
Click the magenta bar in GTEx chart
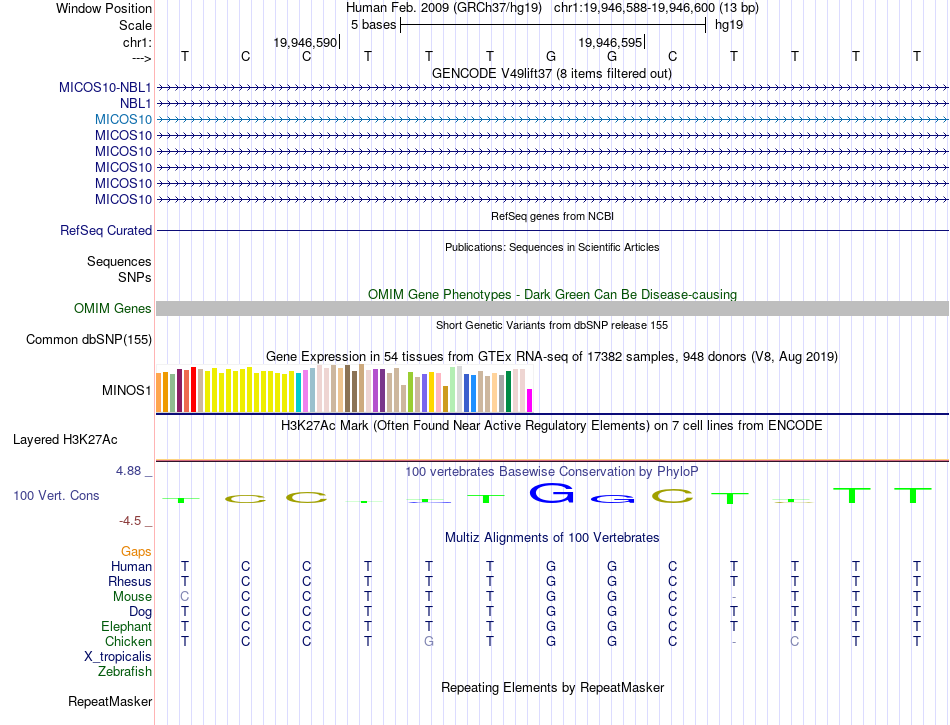click(x=529, y=400)
